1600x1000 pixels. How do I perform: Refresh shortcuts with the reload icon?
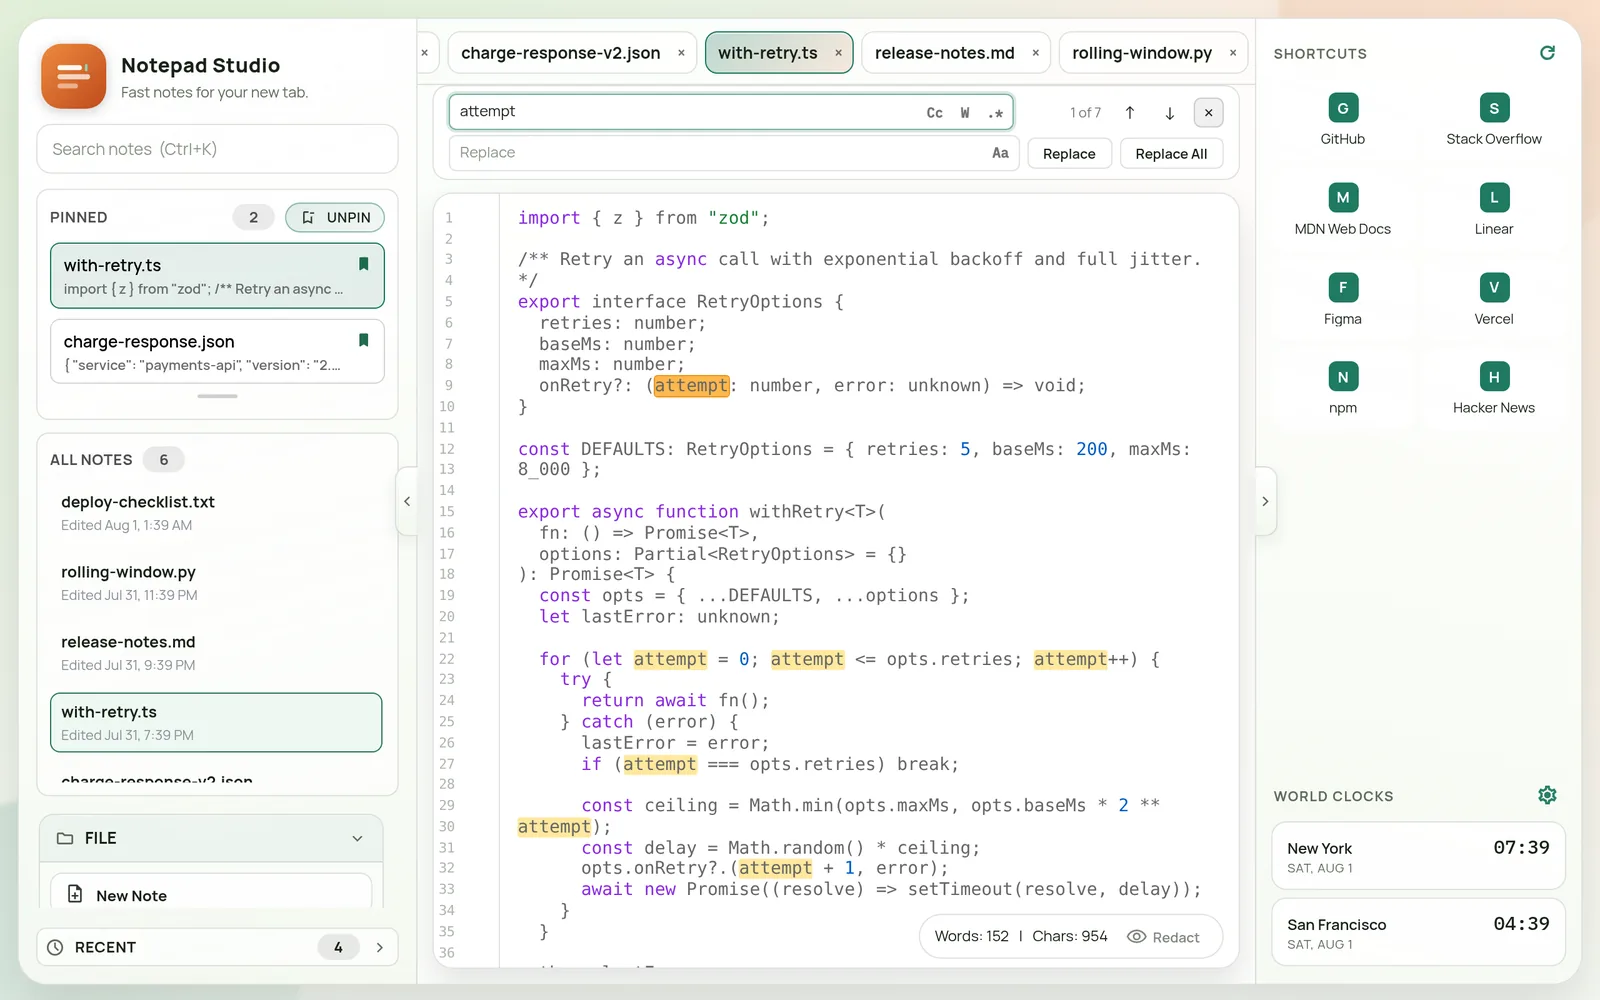click(x=1547, y=53)
